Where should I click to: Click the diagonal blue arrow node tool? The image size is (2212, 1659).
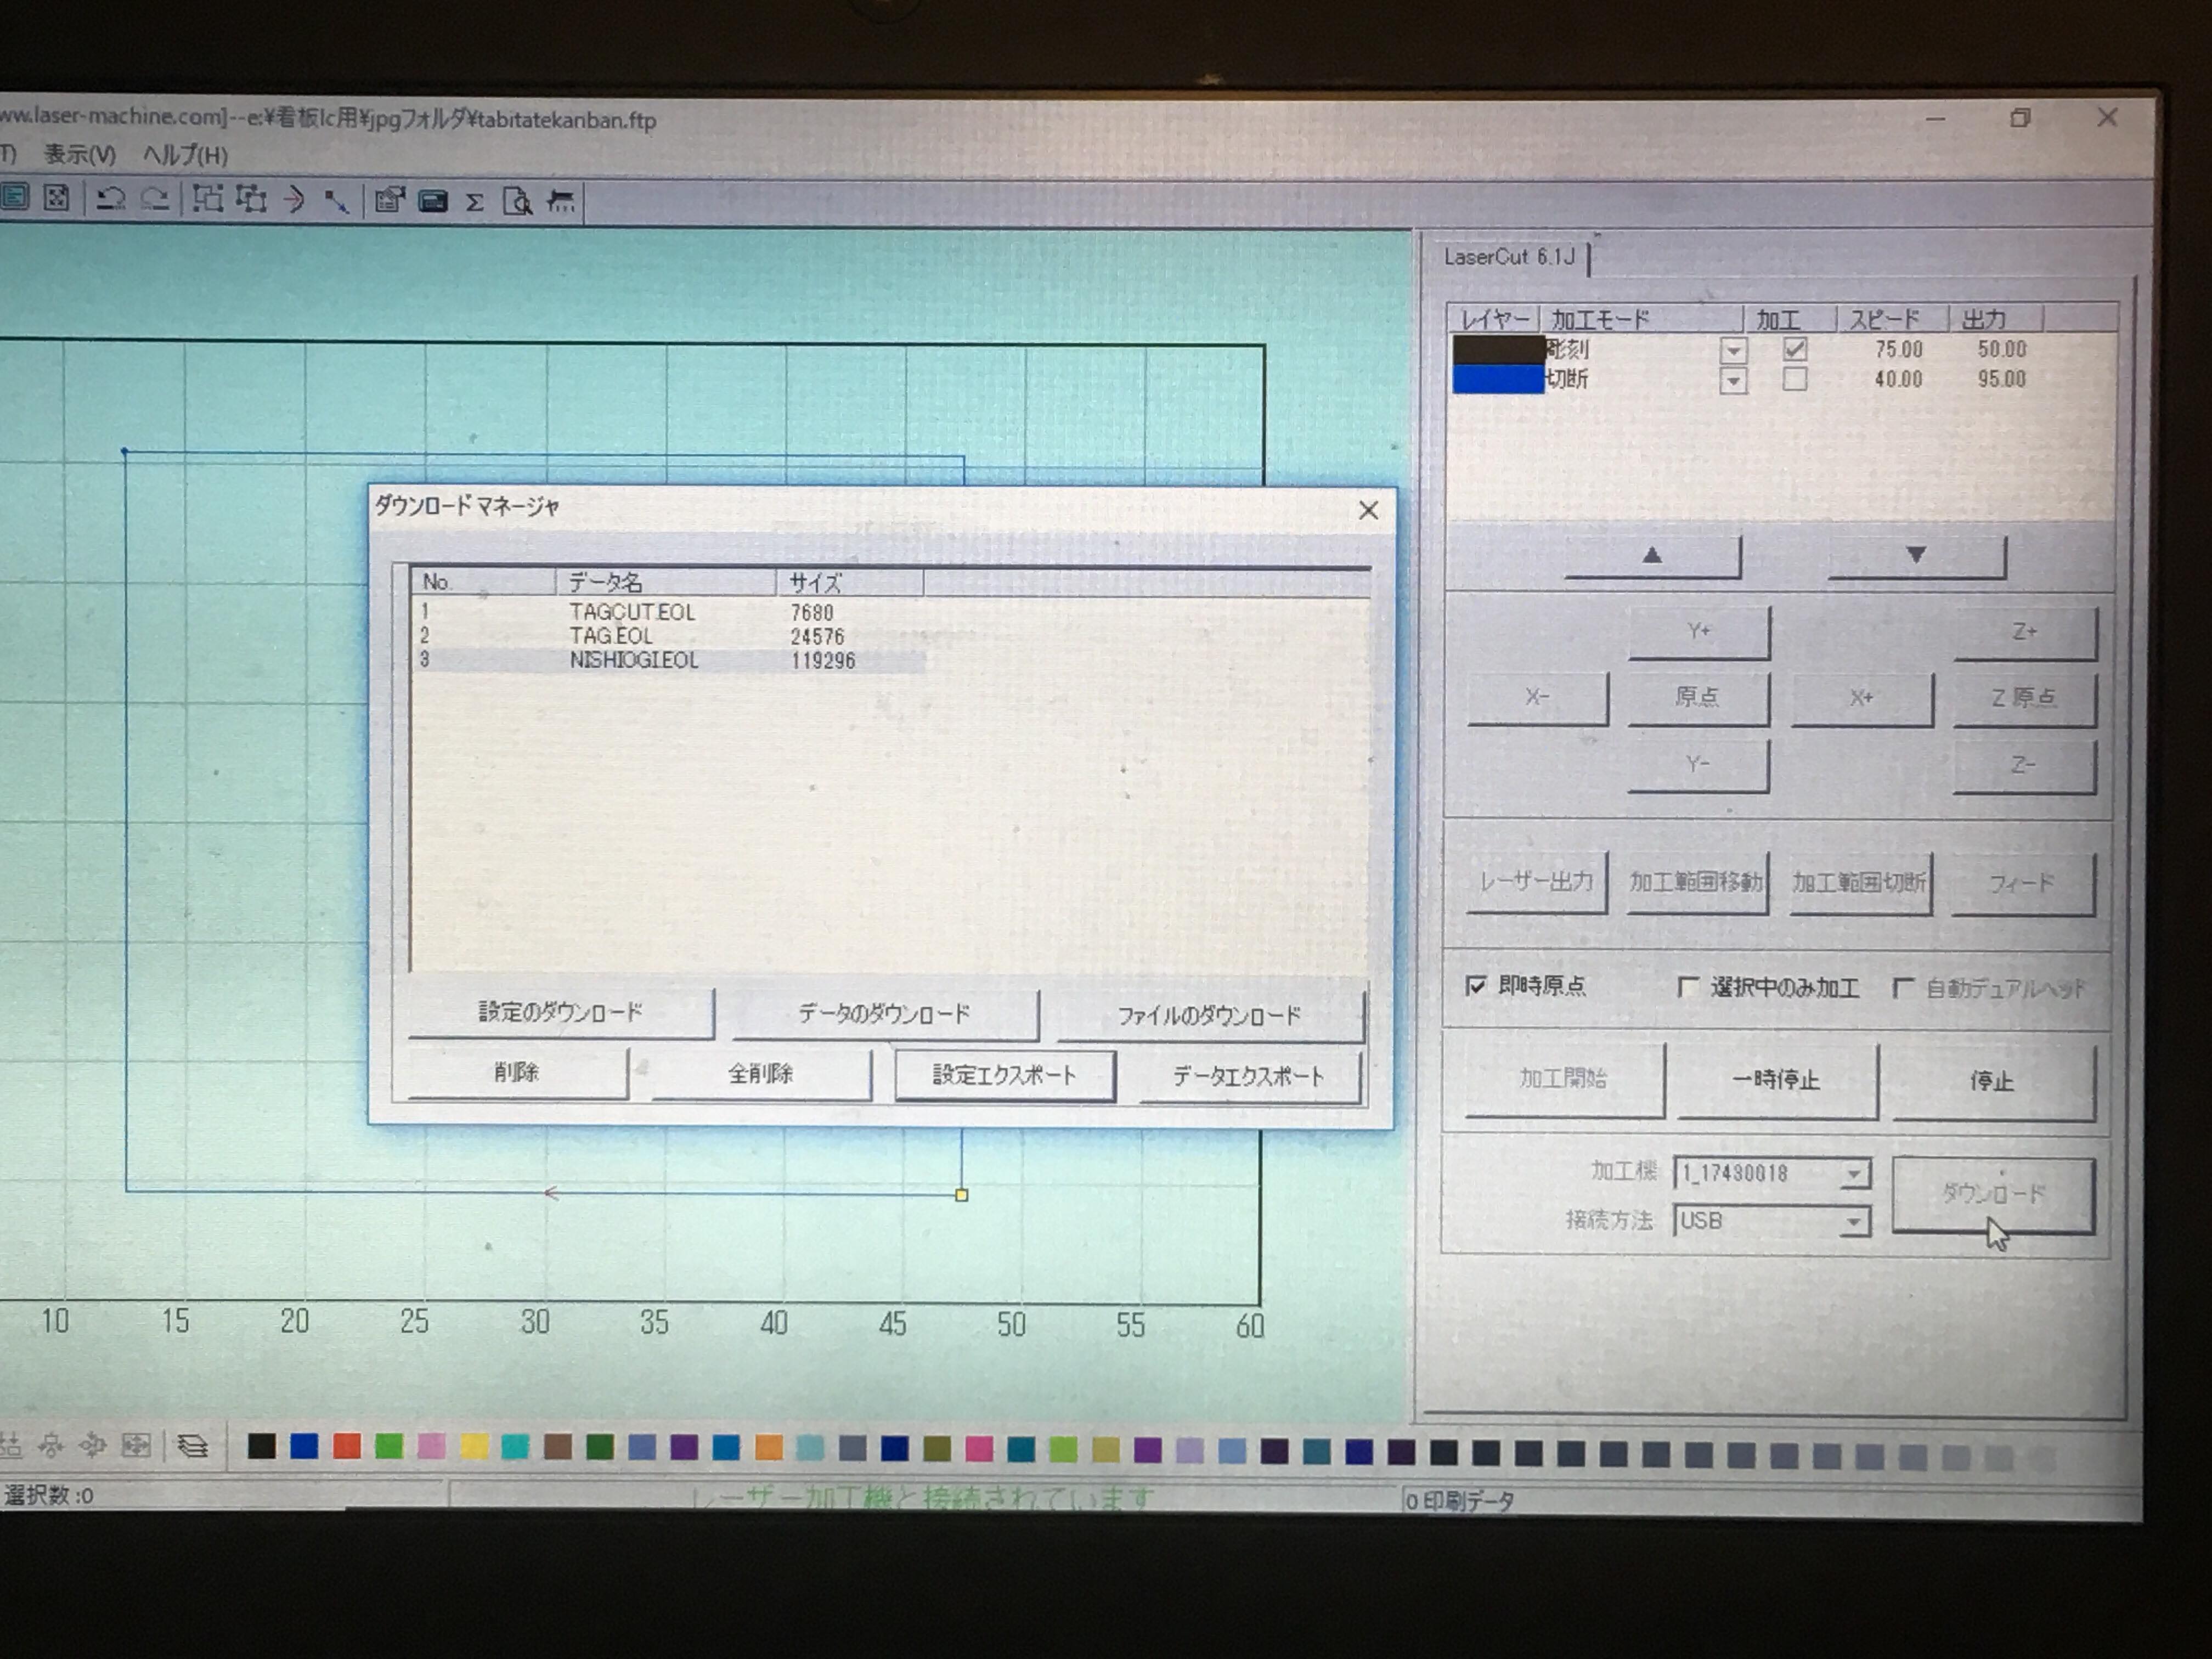[x=336, y=202]
